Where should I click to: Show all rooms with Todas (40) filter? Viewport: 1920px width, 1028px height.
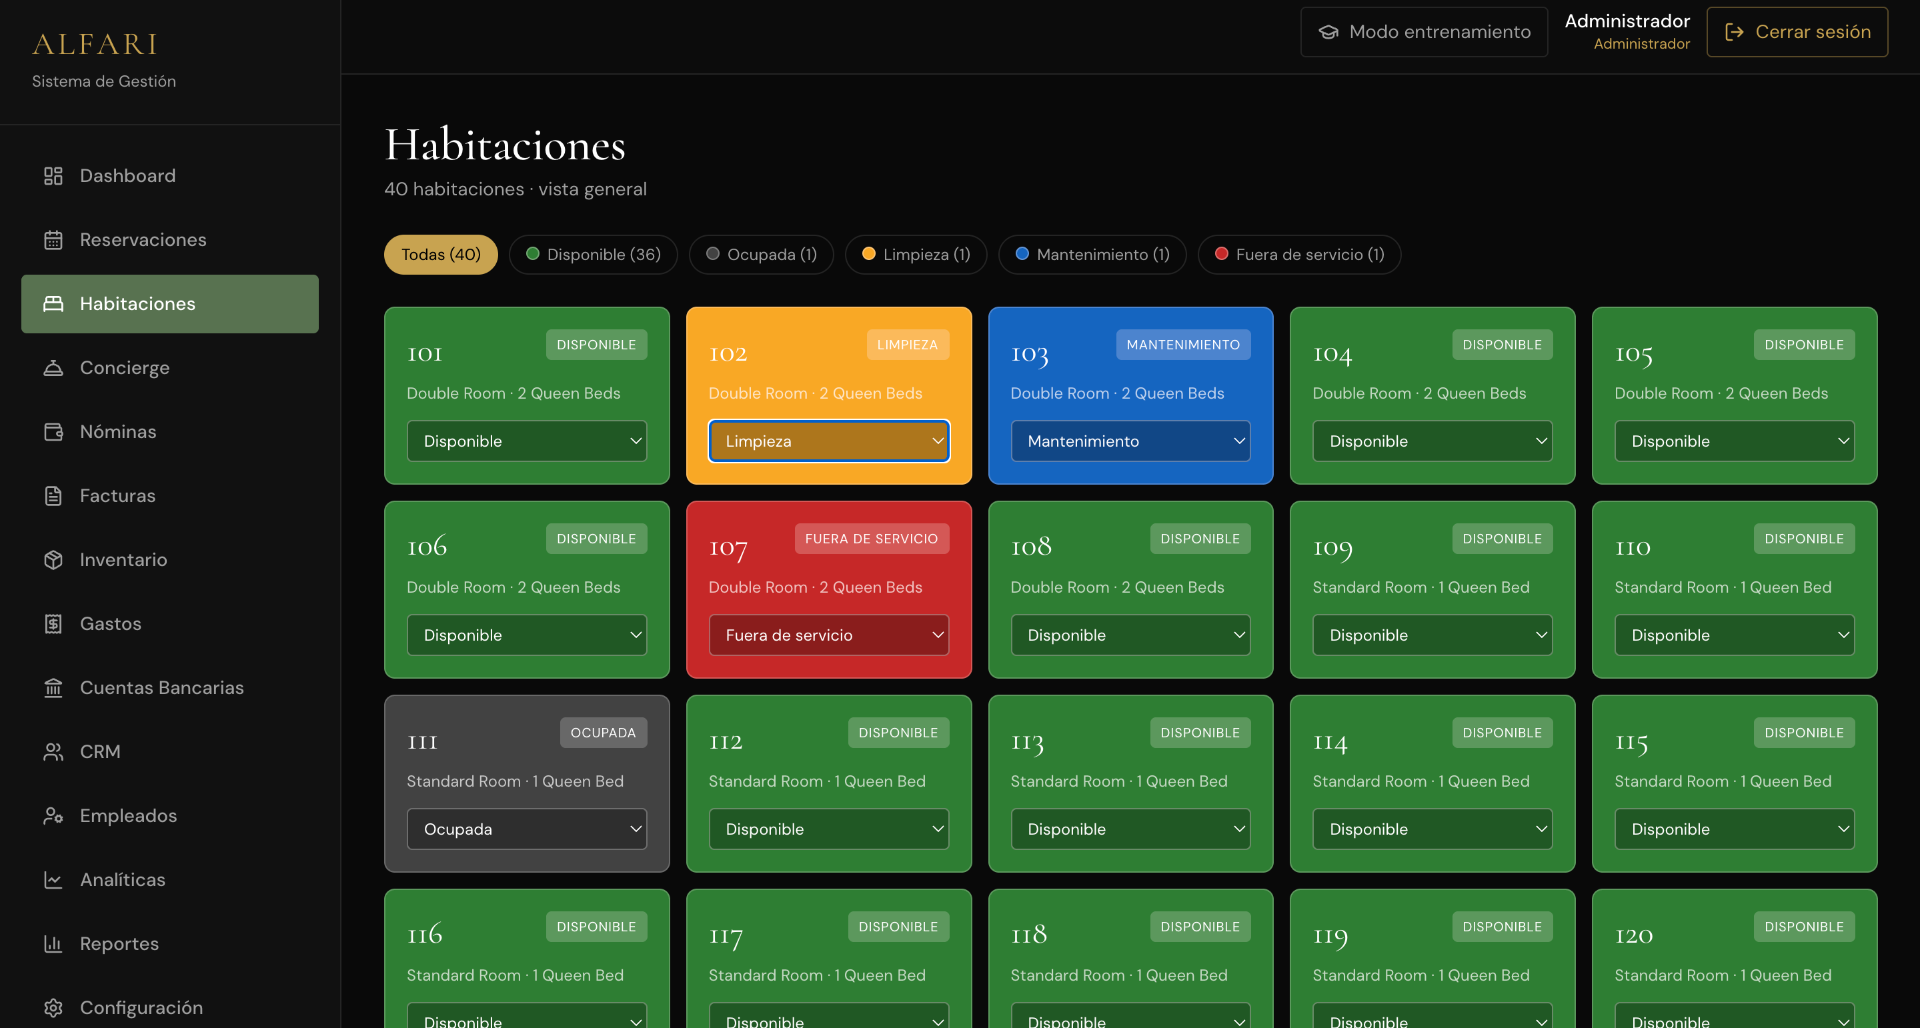tap(441, 255)
